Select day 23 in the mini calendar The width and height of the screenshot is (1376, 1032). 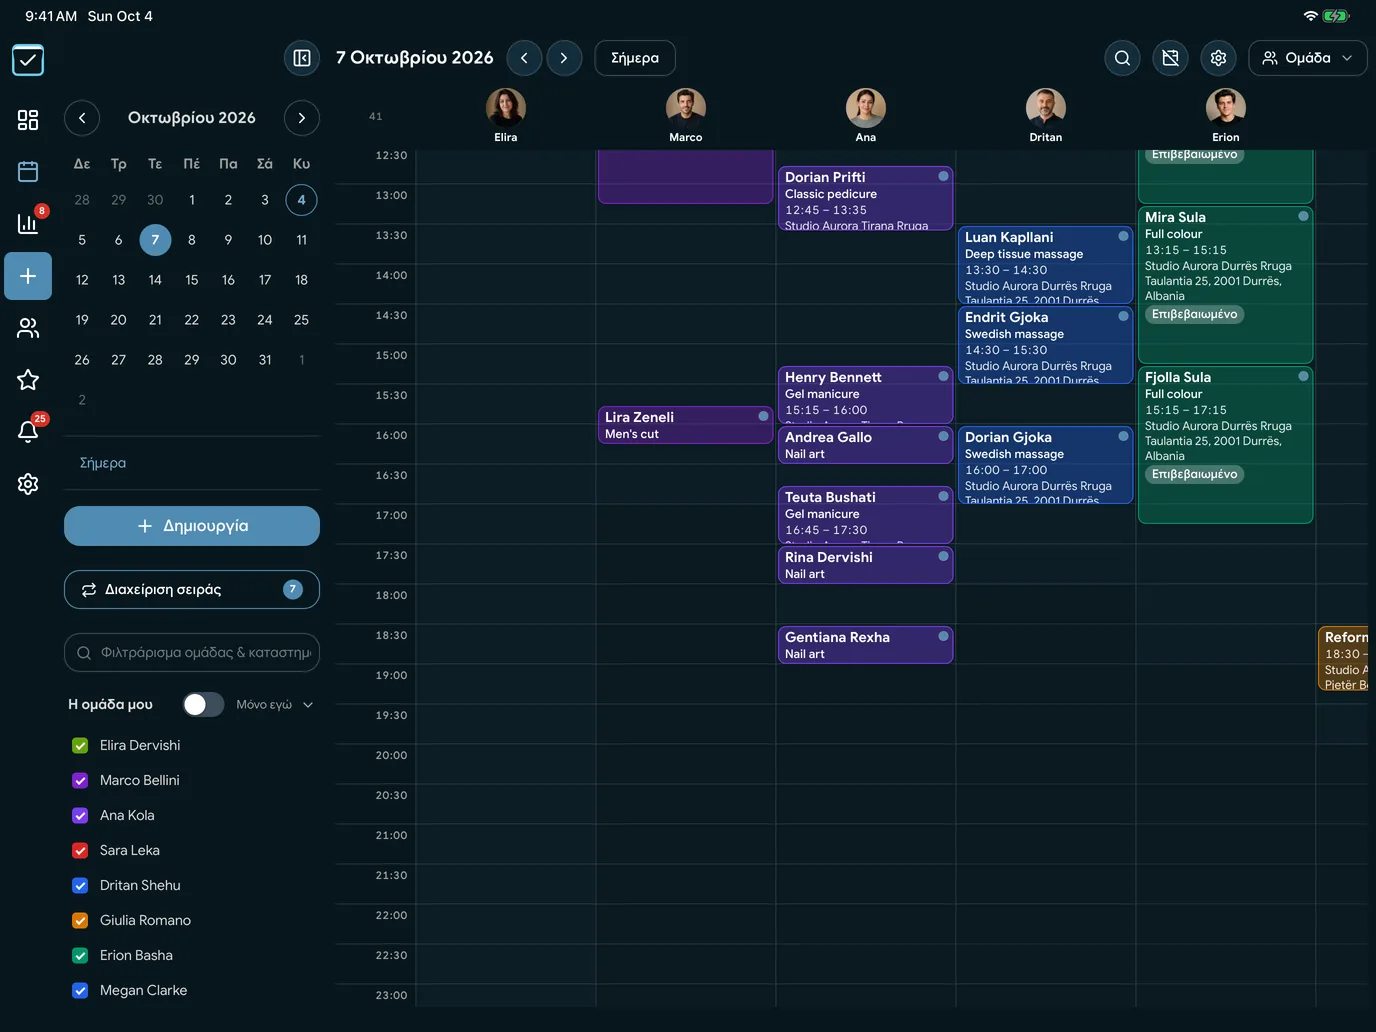point(228,320)
